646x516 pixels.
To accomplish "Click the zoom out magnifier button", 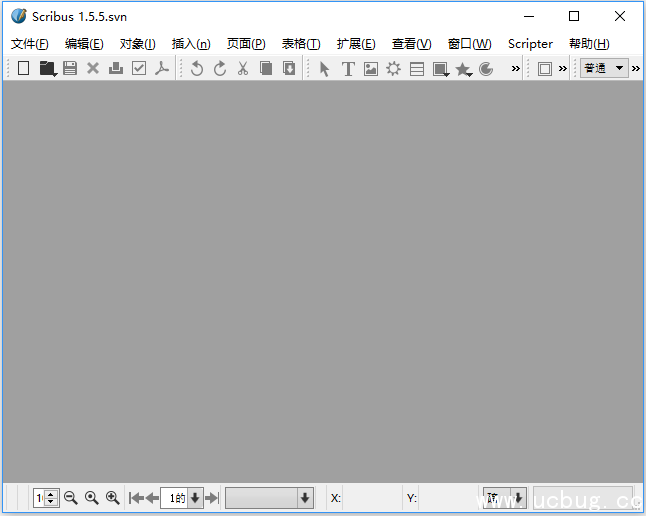I will [x=71, y=498].
